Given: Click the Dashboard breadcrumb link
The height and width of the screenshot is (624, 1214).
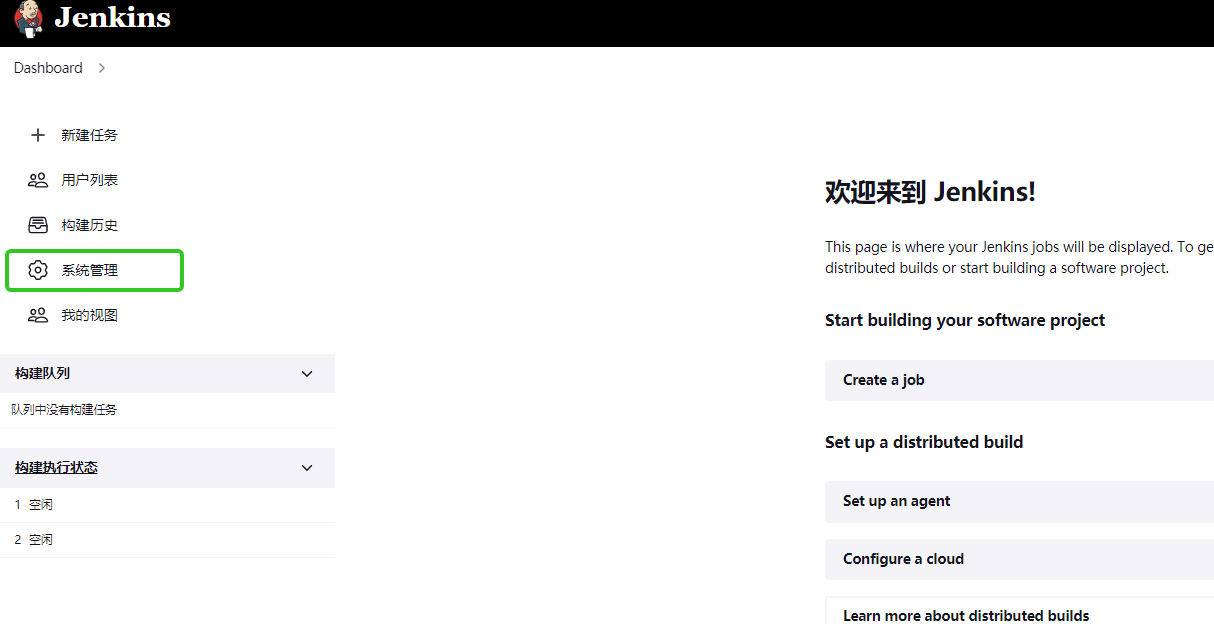Looking at the screenshot, I should (48, 68).
